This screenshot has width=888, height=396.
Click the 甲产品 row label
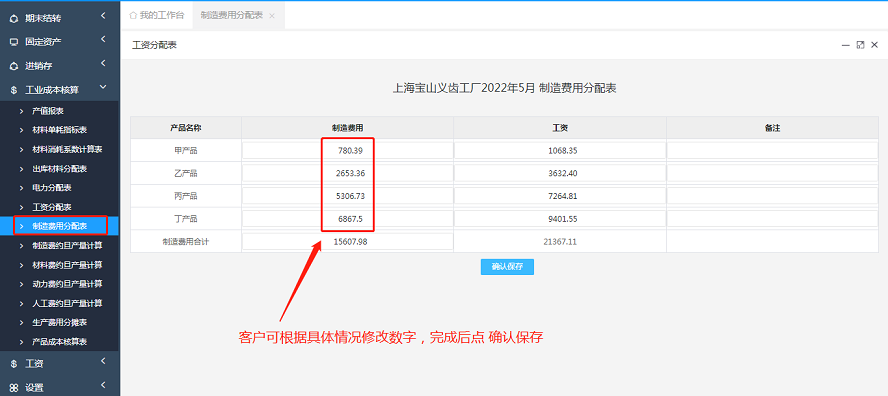point(186,151)
